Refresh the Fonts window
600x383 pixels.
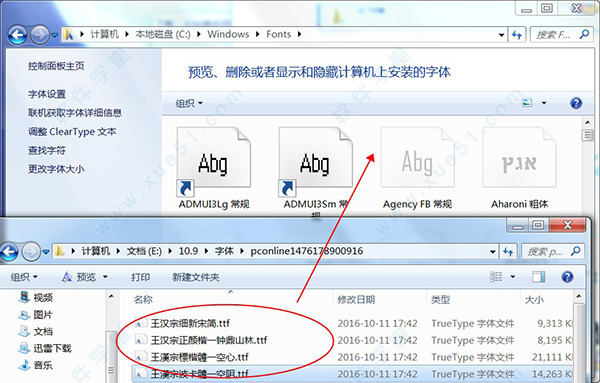(x=517, y=35)
